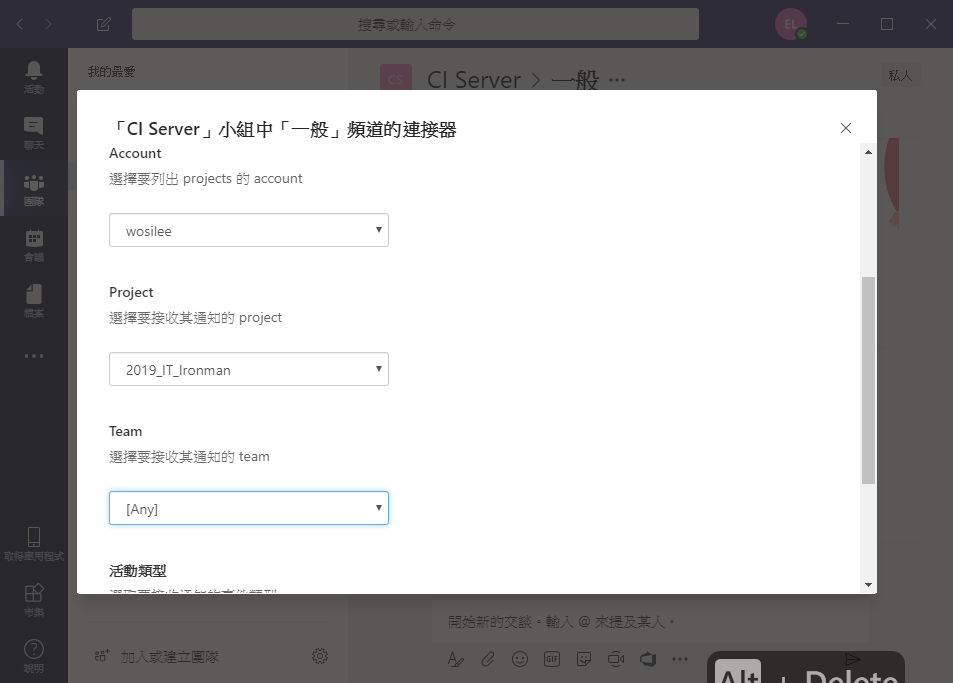
Task: Open the Account dropdown showing wosilee
Action: [x=249, y=230]
